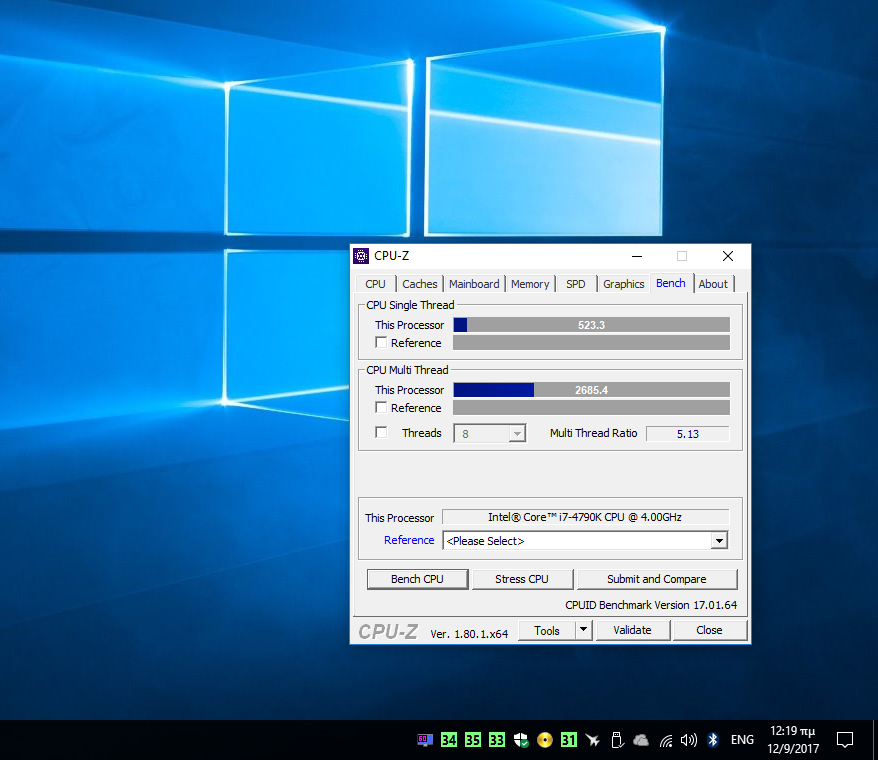Click the blue Reference link label
This screenshot has width=878, height=760.
[409, 540]
